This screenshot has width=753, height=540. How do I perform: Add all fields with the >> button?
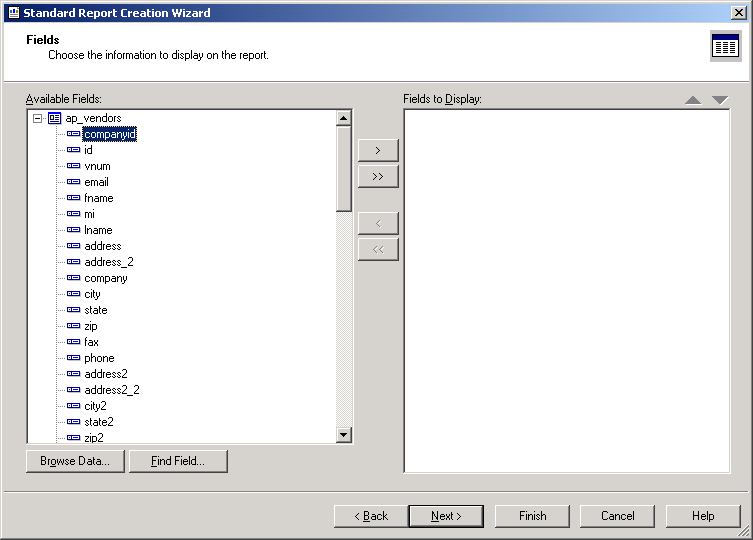tap(378, 176)
